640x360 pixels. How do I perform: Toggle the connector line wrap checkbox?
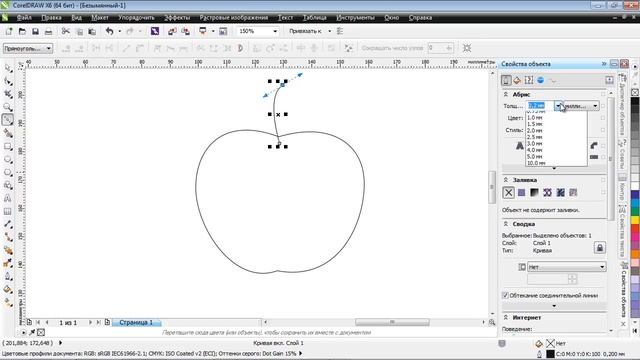pos(505,295)
